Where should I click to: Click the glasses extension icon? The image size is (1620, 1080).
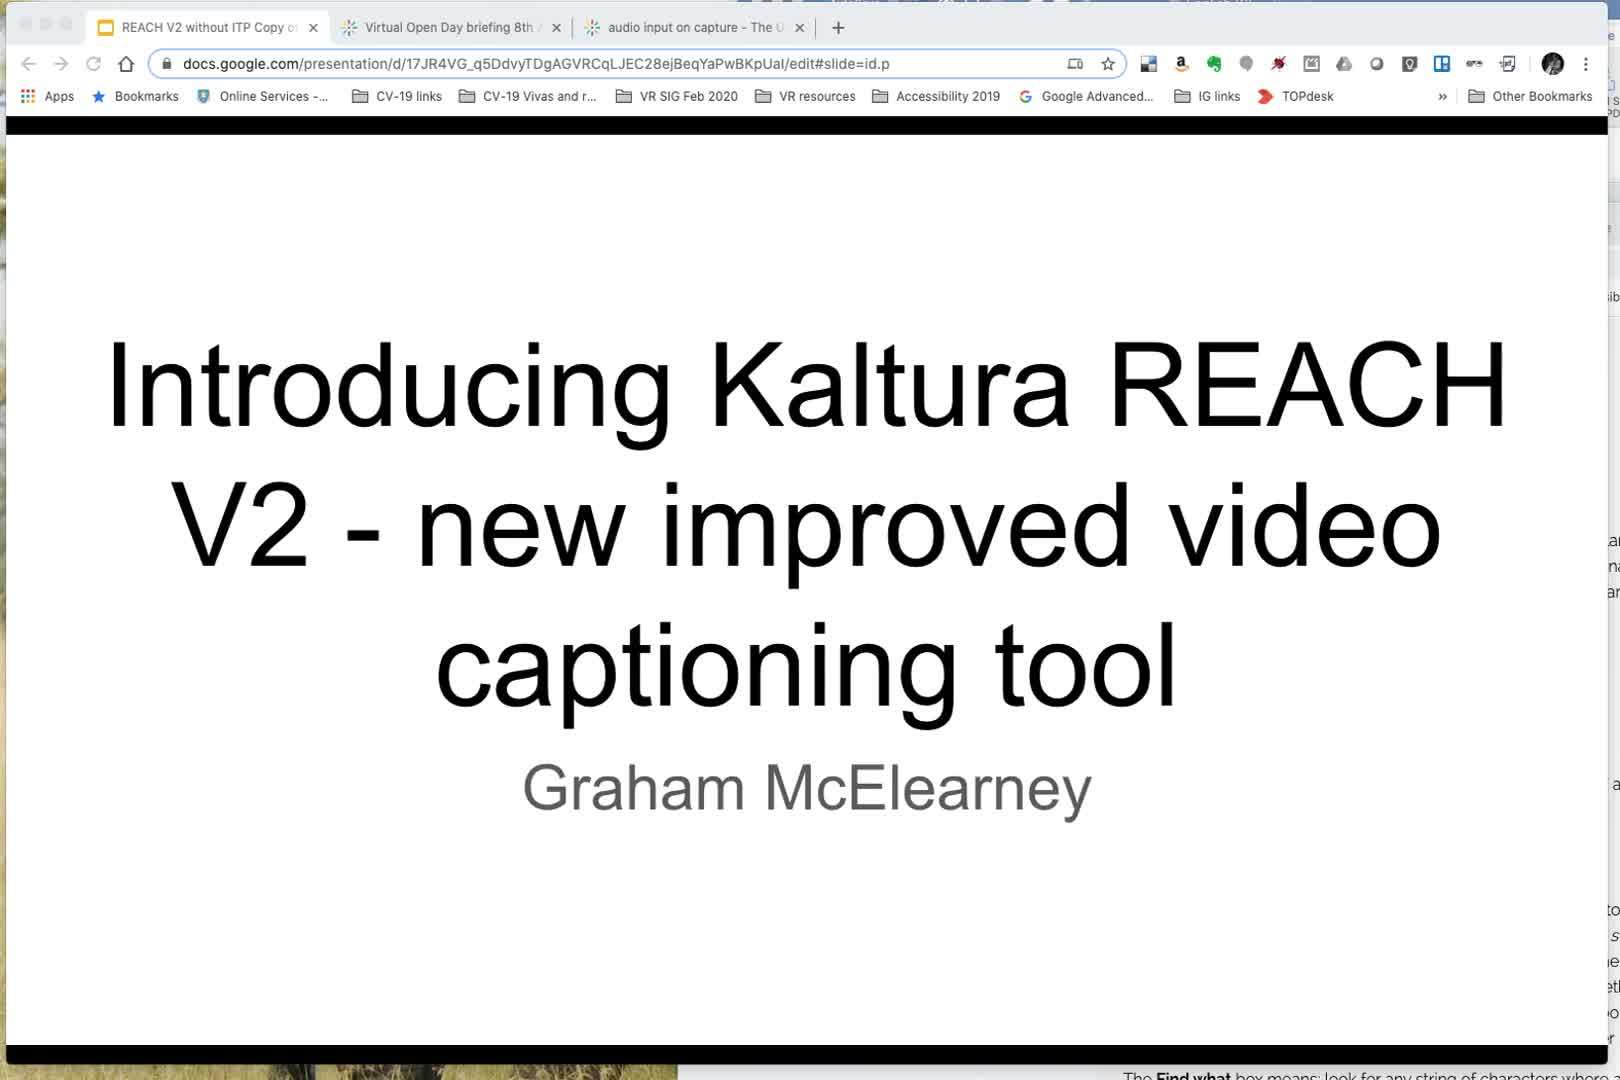[x=1474, y=64]
